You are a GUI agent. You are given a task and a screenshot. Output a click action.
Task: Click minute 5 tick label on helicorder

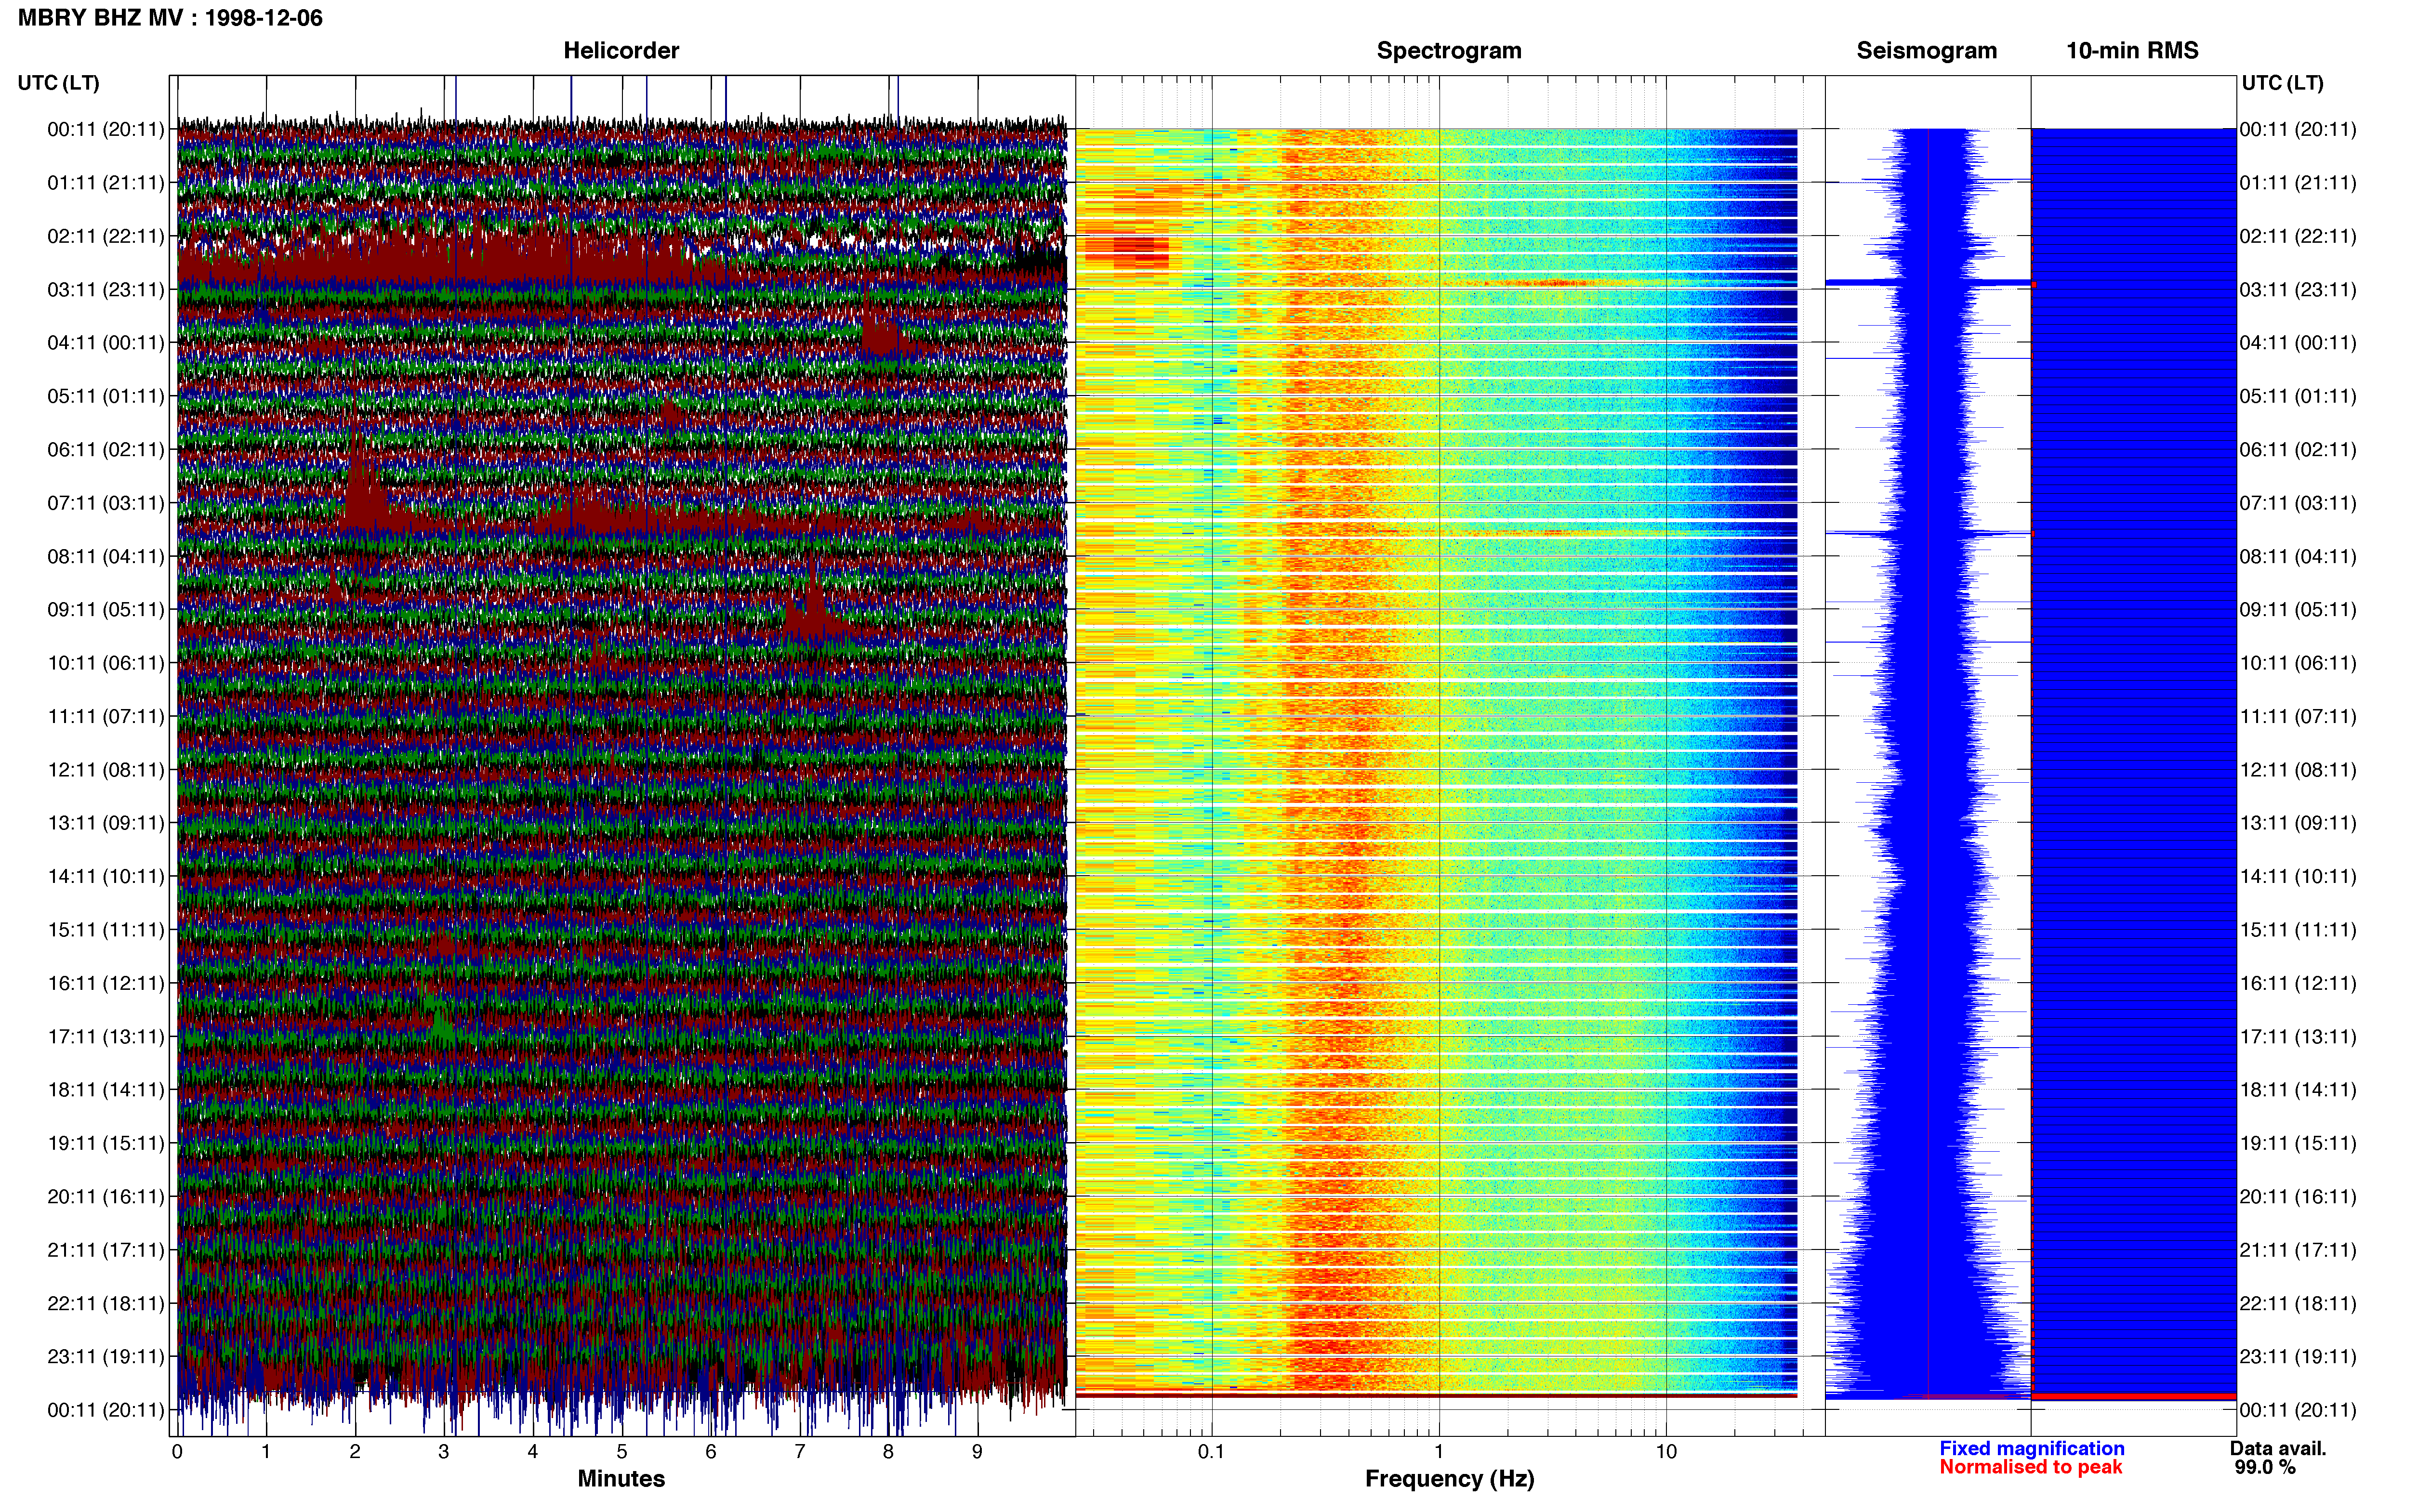[622, 1452]
